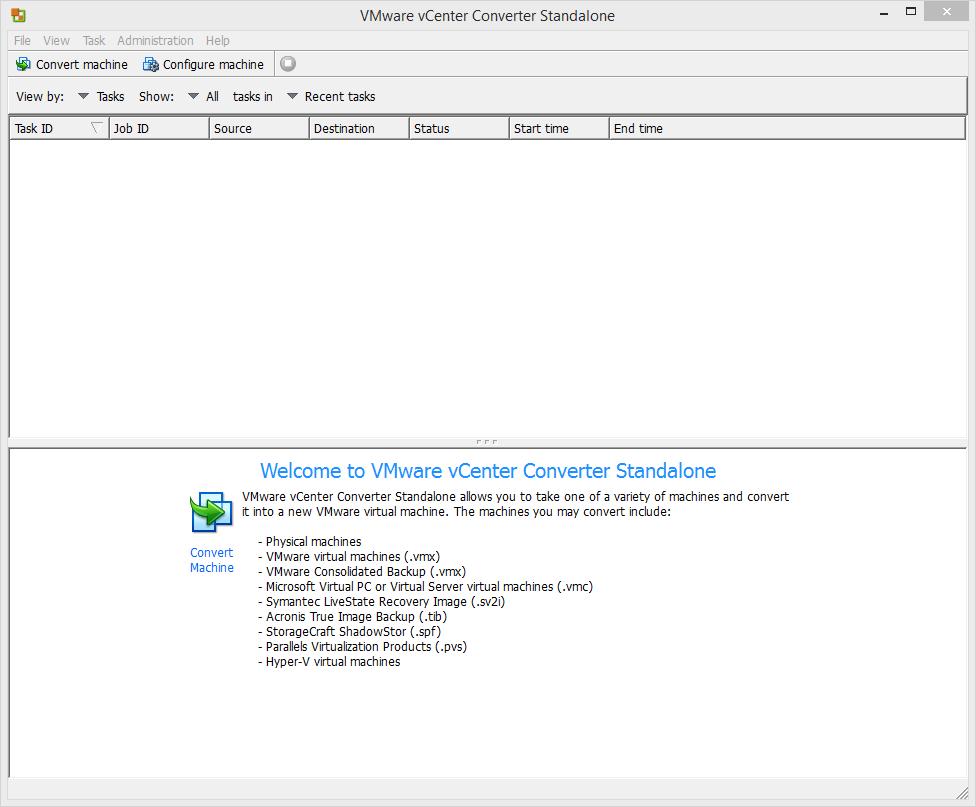
Task: Close the VMware vCenter Converter window
Action: click(x=946, y=11)
